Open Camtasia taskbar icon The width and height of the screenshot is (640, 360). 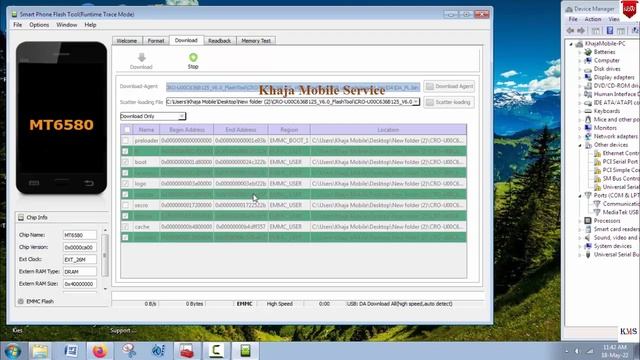(216, 351)
